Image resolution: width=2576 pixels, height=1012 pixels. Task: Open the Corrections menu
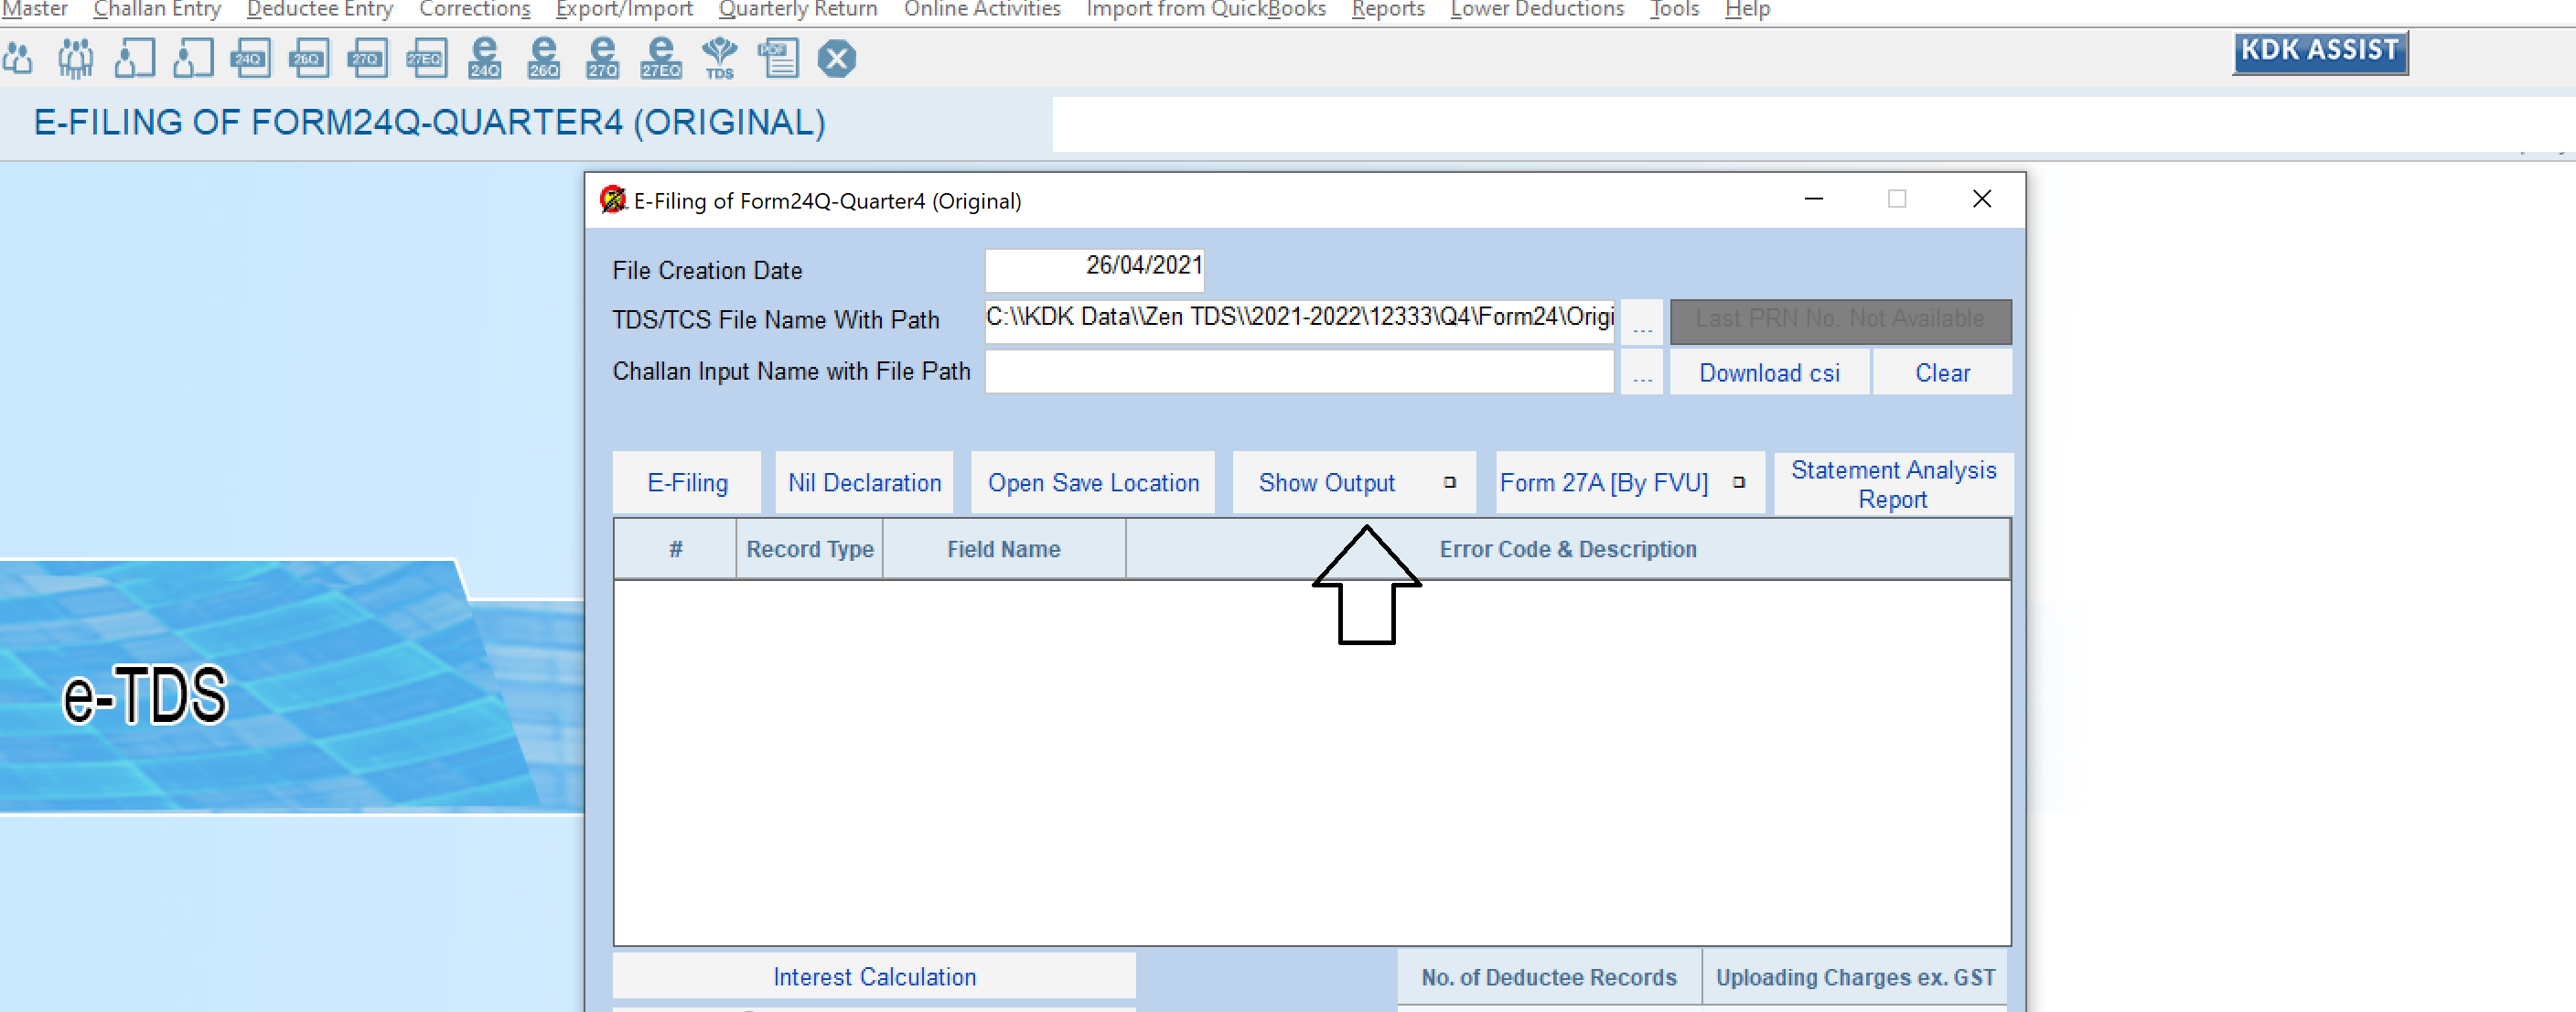(x=474, y=10)
